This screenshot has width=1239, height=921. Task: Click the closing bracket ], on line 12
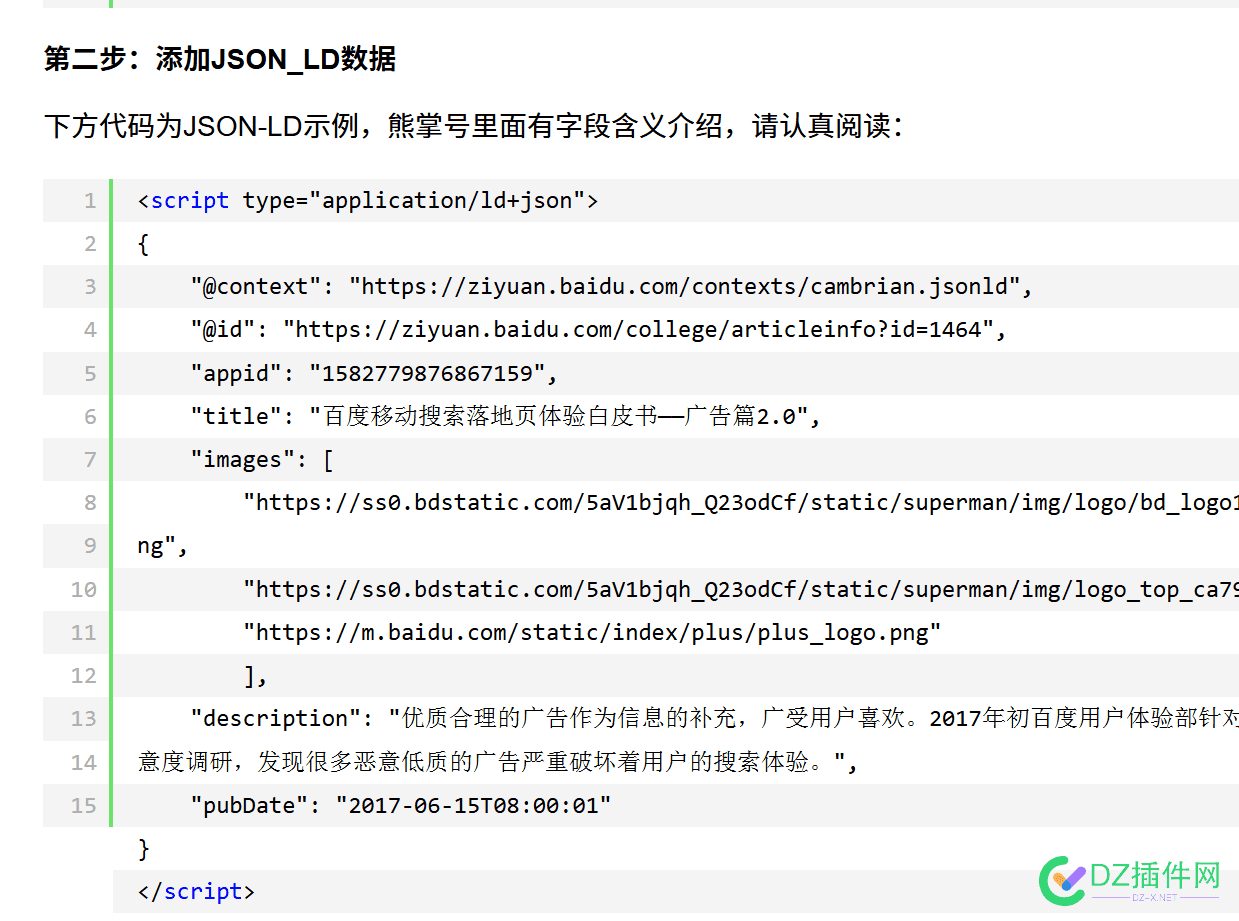257,676
